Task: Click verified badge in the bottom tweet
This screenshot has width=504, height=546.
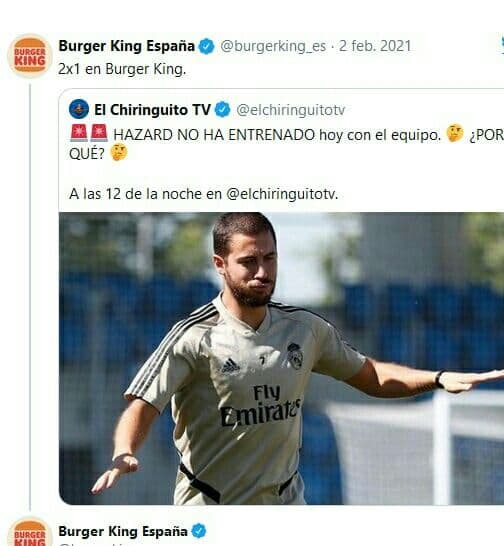Action: click(x=199, y=531)
